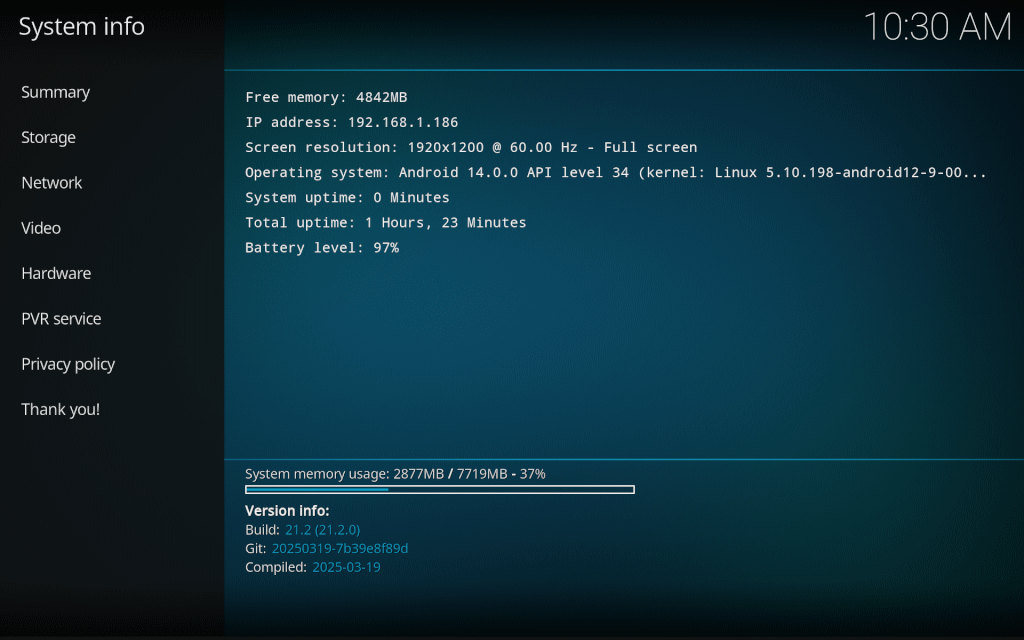This screenshot has width=1024, height=640.
Task: Click the Compiled date 2025-03-19
Action: pos(346,567)
